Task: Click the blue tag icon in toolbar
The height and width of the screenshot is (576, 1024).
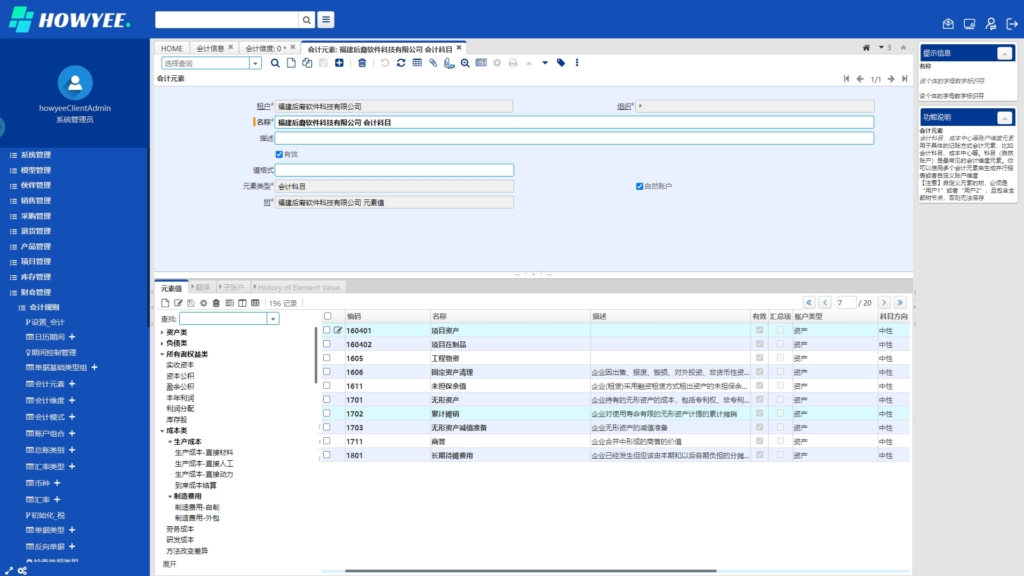Action: point(561,63)
